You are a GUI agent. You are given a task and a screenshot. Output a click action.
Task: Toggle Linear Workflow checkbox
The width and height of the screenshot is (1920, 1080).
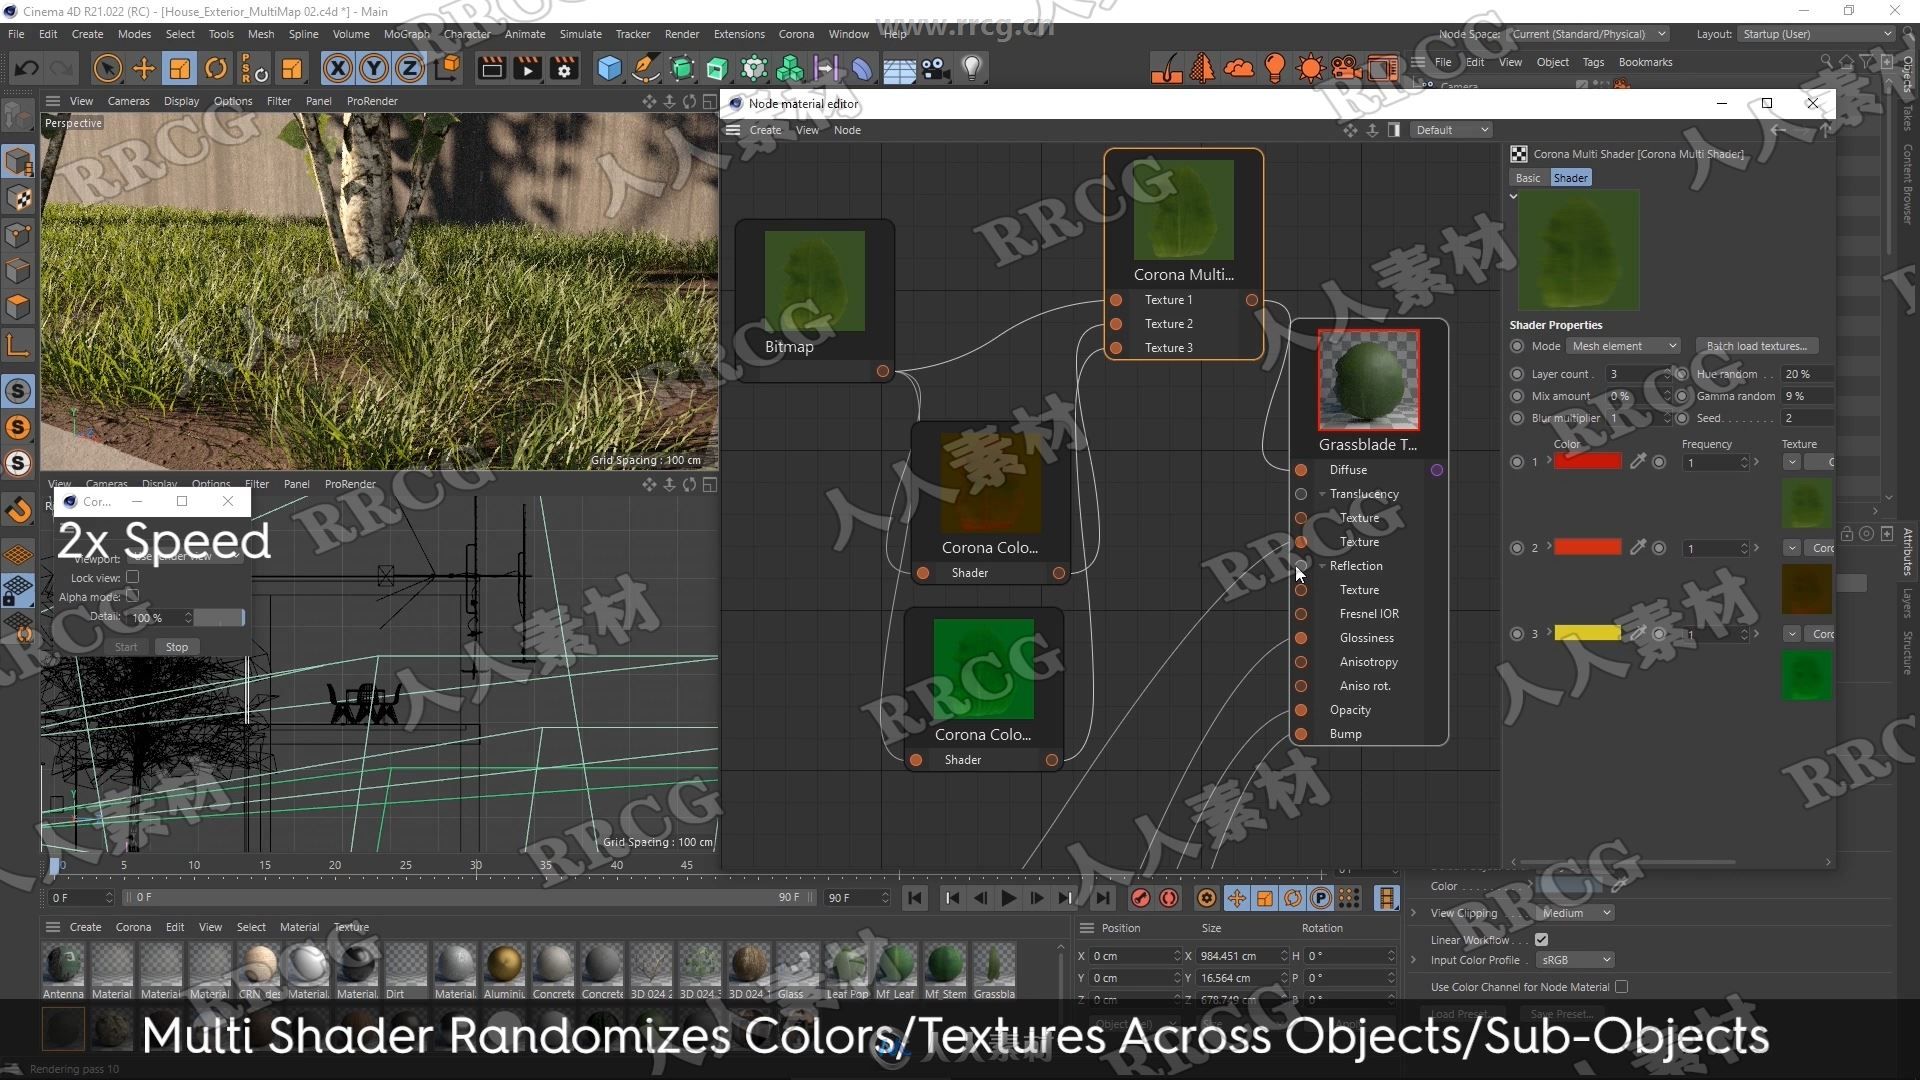[x=1541, y=939]
